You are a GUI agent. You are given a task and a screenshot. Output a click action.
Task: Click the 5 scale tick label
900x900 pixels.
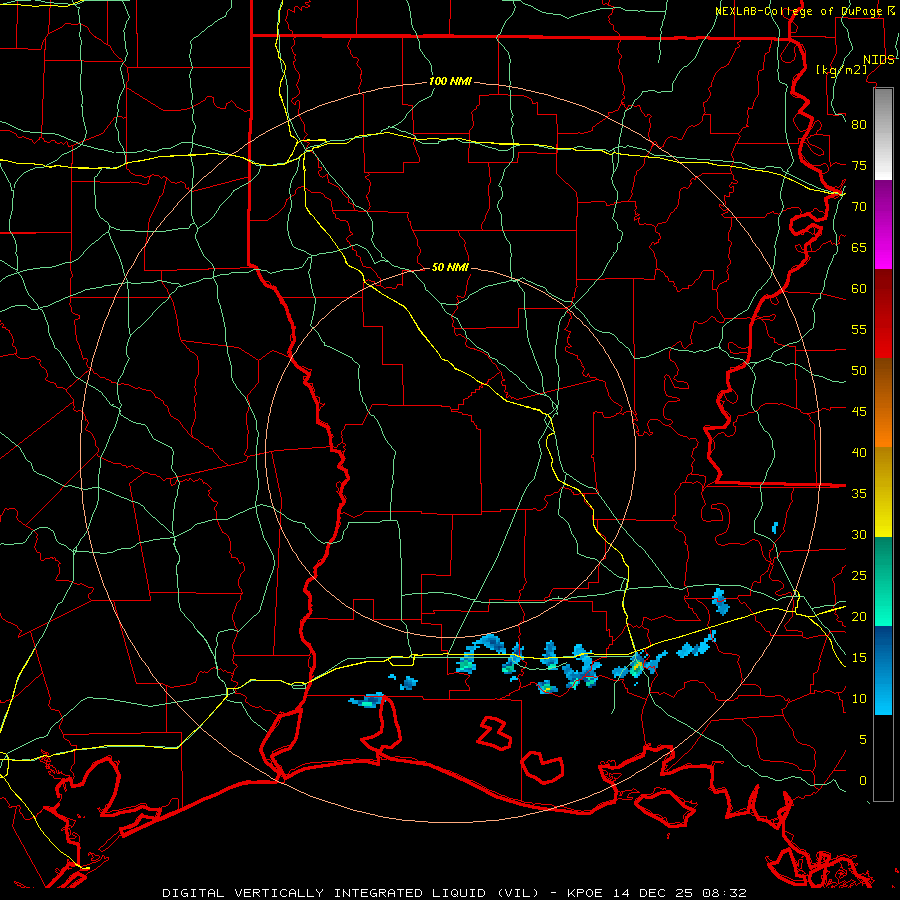coord(863,740)
